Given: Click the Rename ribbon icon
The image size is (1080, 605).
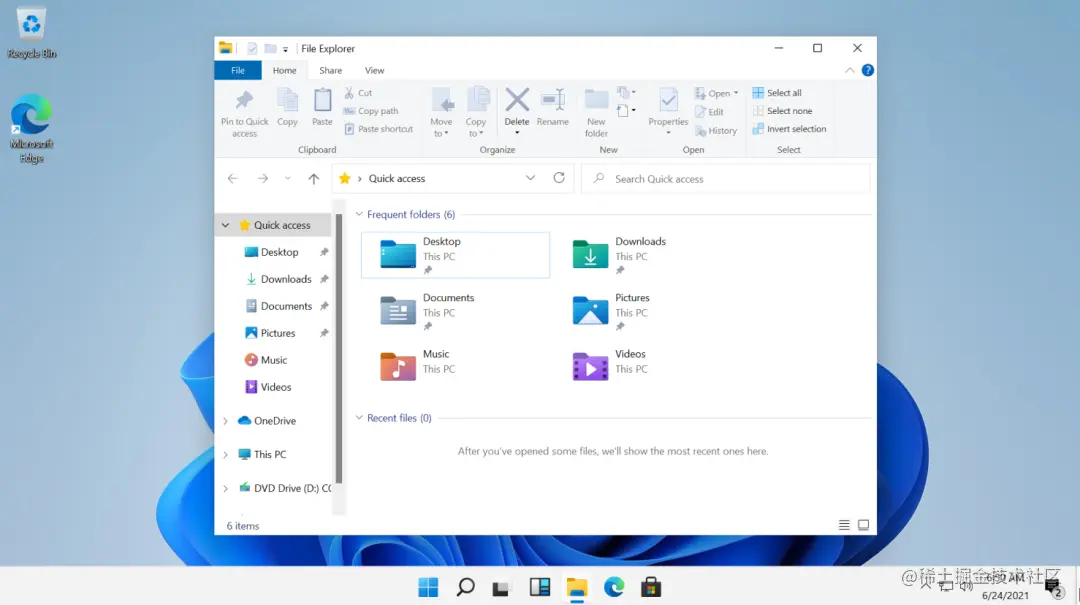Looking at the screenshot, I should click(x=552, y=100).
